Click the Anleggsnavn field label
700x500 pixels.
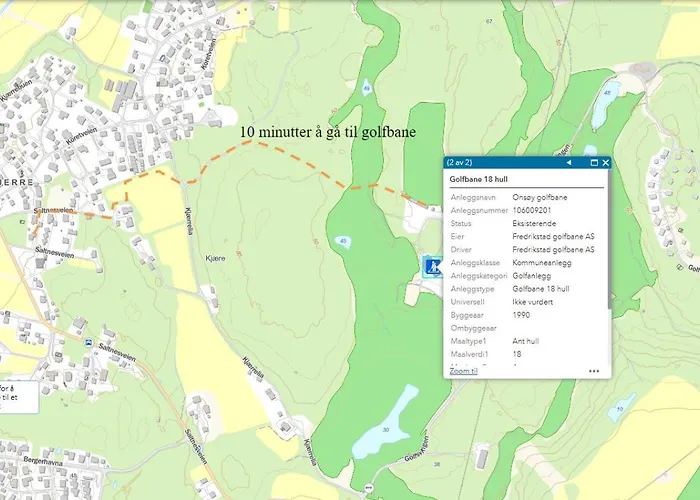click(x=471, y=197)
